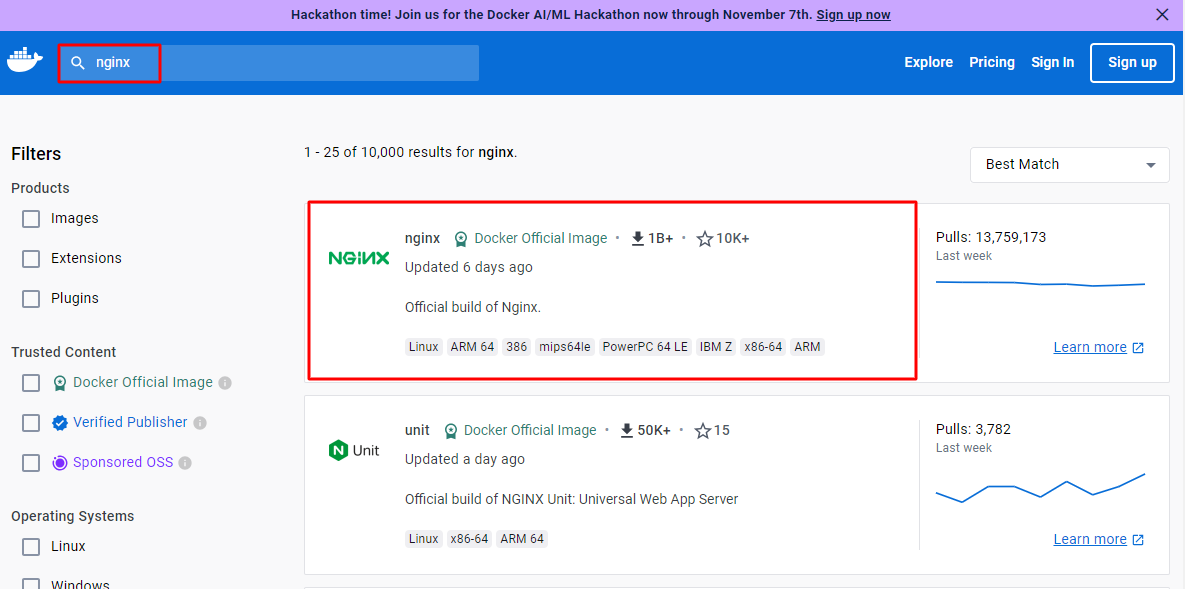Check the Extensions filter
Screen dimensions: 1185x589
click(x=31, y=259)
